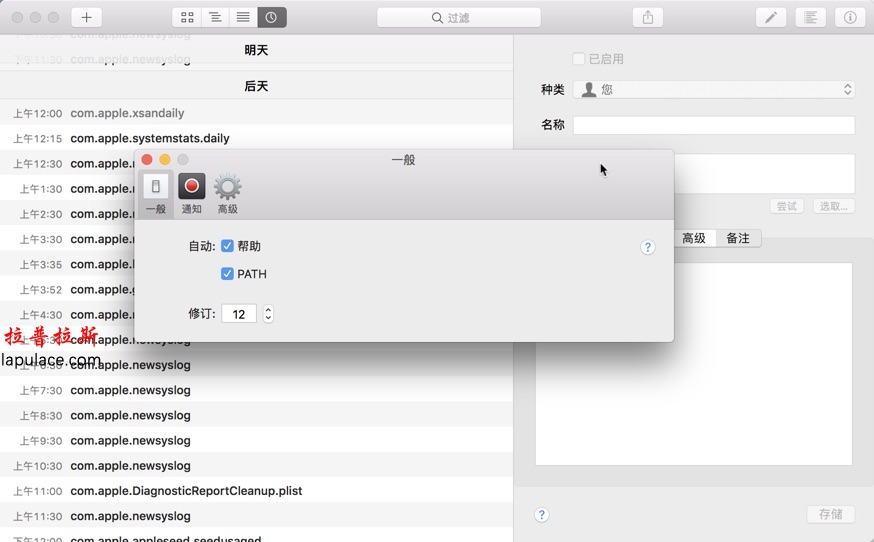Switch to grid view in toolbar
Image resolution: width=874 pixels, height=542 pixels.
tap(187, 17)
